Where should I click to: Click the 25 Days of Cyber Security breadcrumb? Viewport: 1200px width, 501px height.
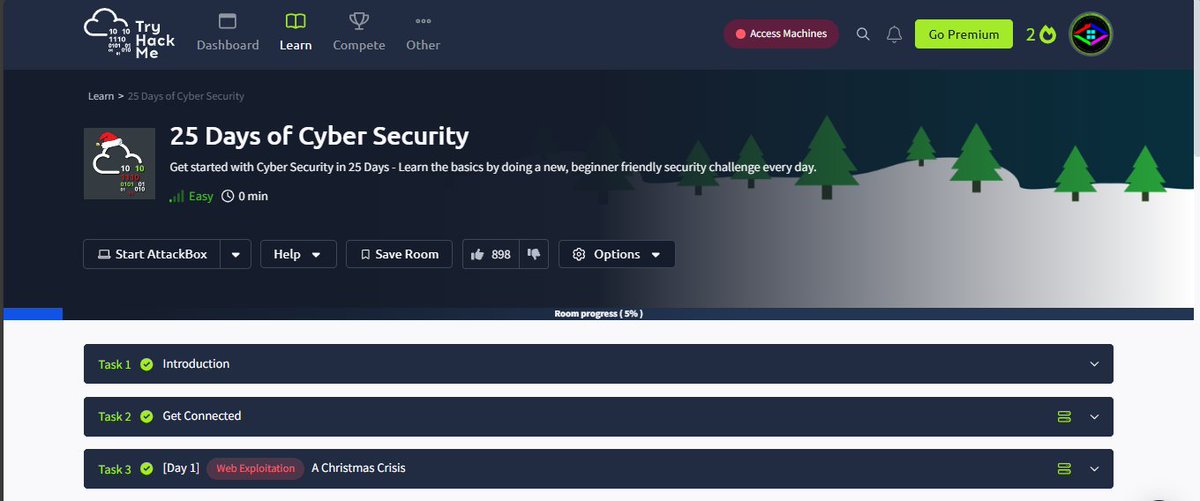(186, 96)
